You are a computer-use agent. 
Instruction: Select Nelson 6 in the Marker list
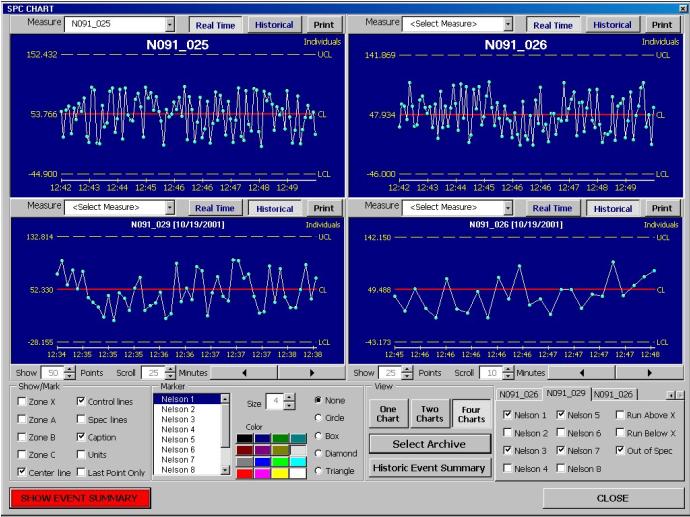point(187,450)
